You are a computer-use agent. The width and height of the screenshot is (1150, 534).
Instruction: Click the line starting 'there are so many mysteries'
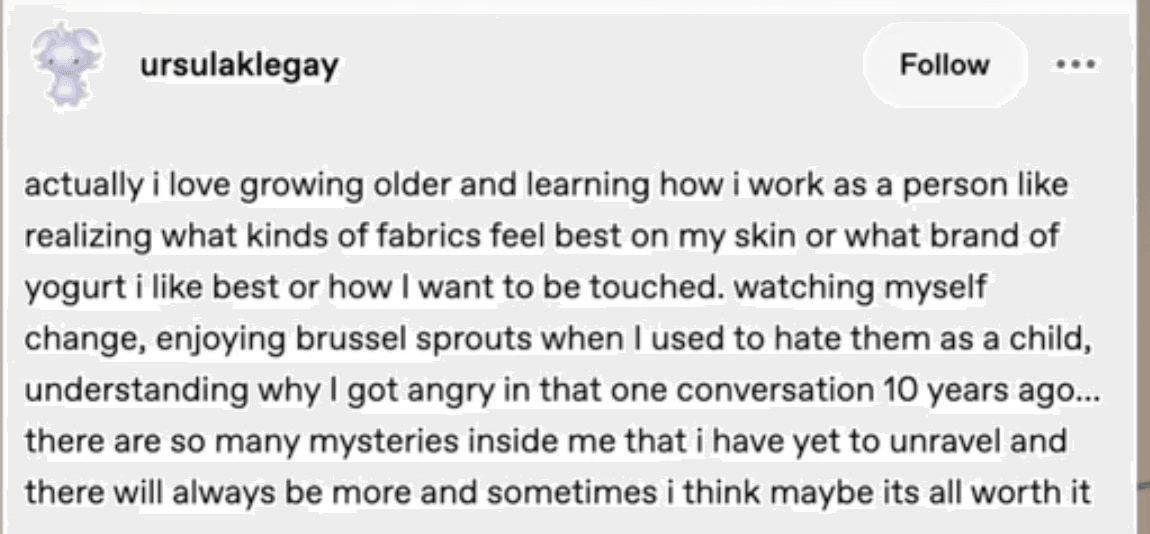click(x=546, y=442)
